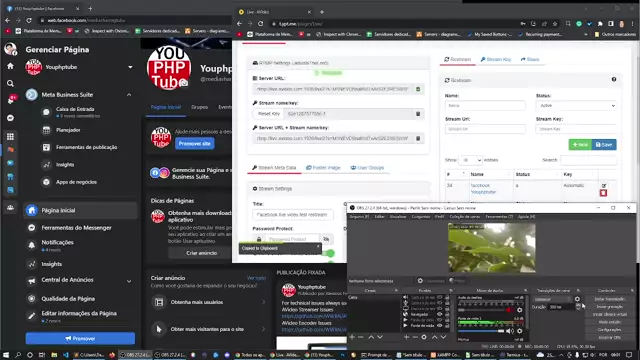Collapse the Meta Business Suite section
Image resolution: width=640 pixels, height=360 pixels.
tap(129, 95)
